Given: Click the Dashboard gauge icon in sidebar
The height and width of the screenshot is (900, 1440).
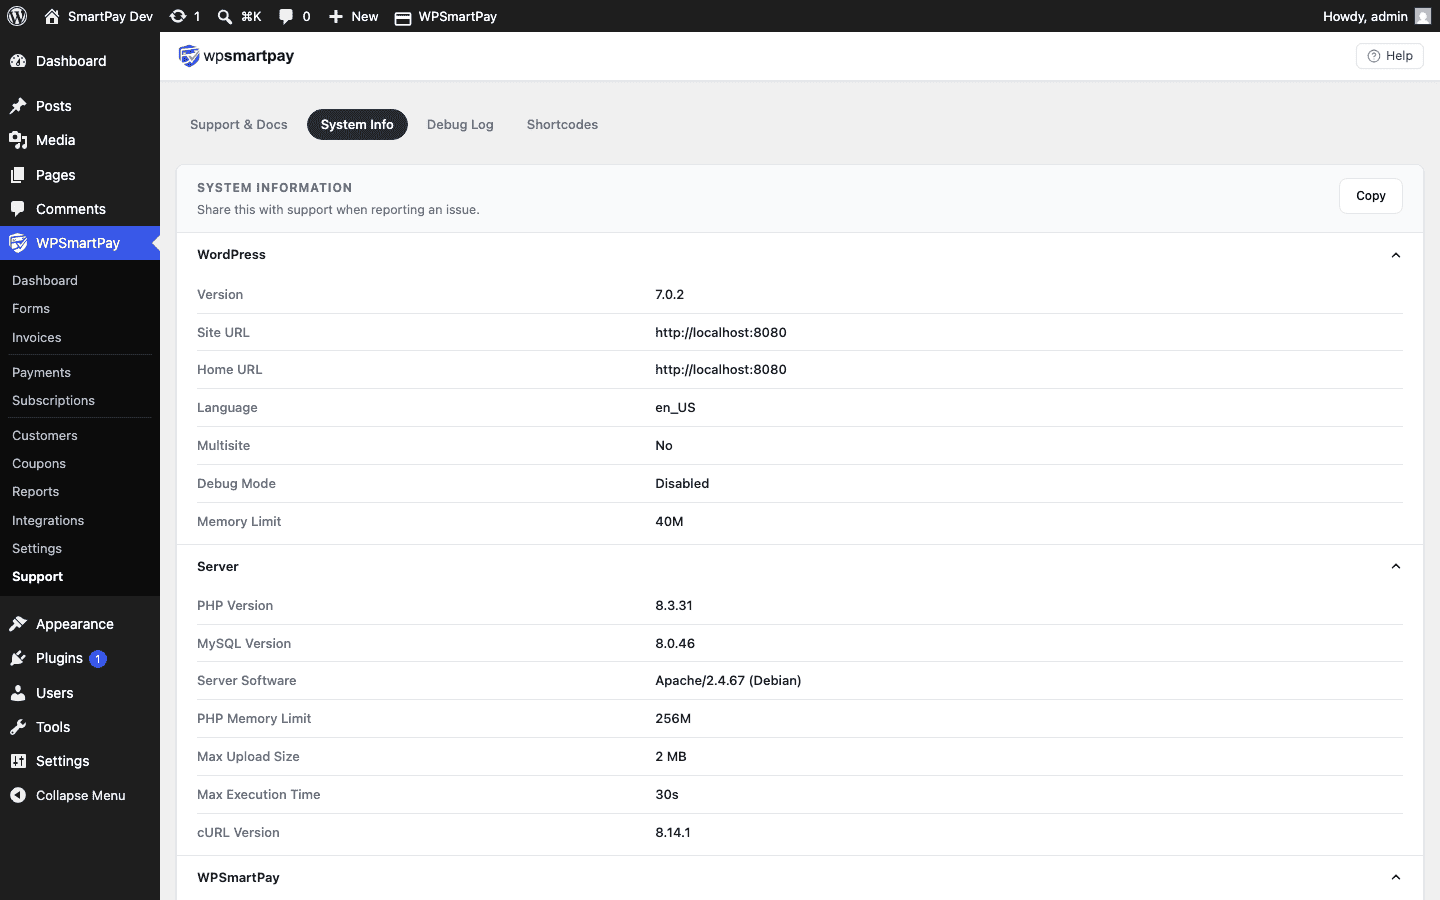Looking at the screenshot, I should (18, 61).
